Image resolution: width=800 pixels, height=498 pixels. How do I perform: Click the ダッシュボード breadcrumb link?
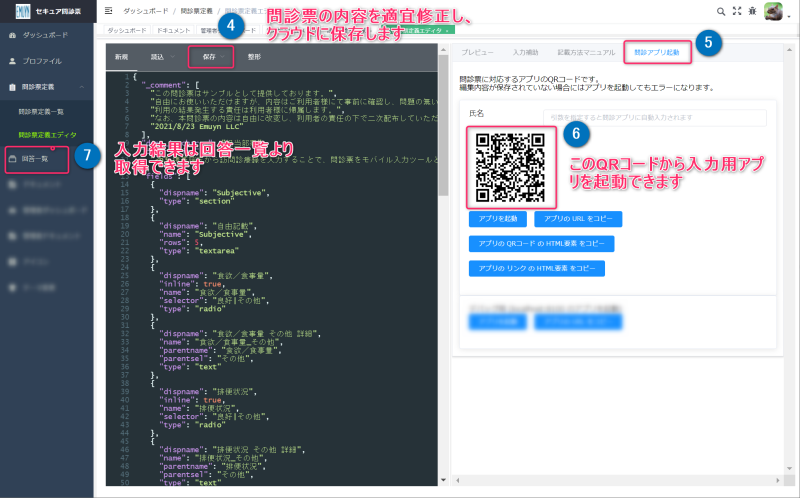pyautogui.click(x=145, y=11)
